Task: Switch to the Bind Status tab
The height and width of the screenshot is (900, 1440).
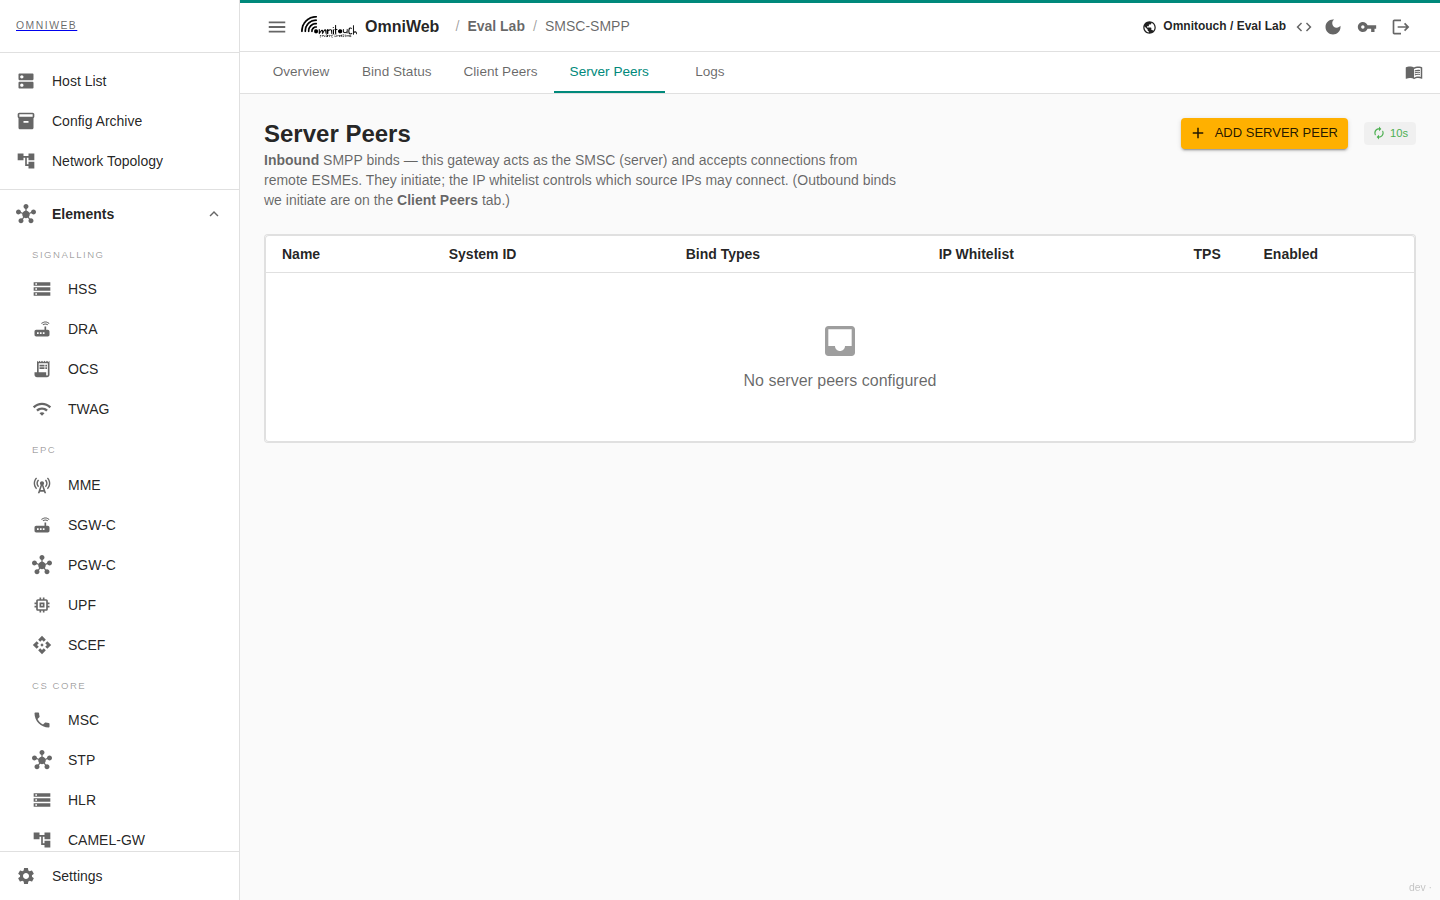Action: [397, 72]
